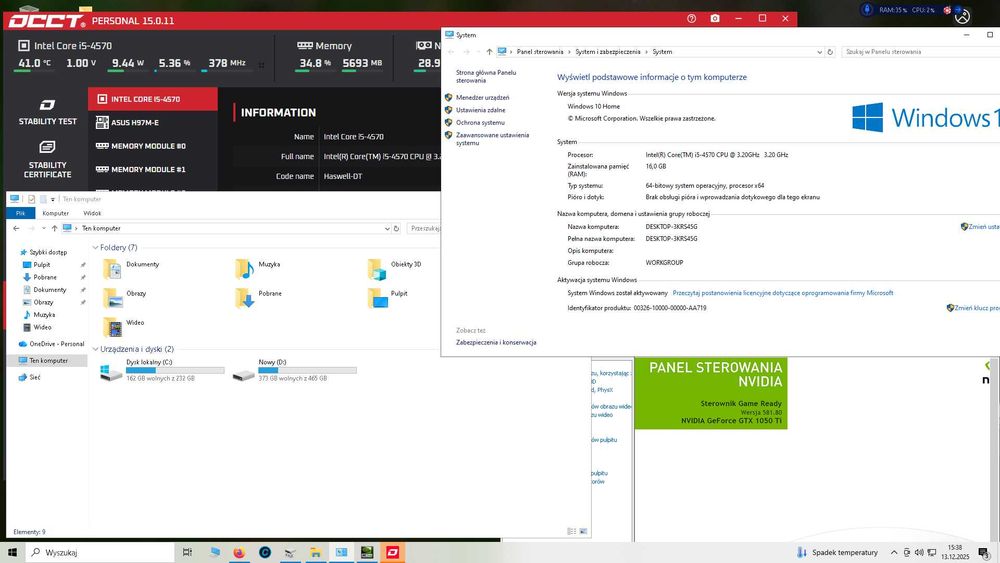Open the Windows Start menu

[12, 552]
